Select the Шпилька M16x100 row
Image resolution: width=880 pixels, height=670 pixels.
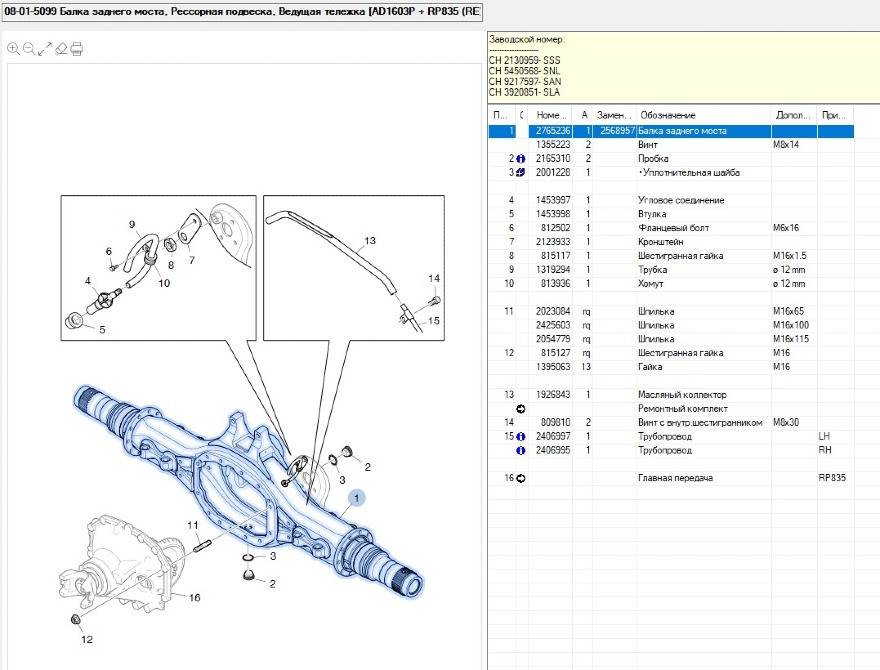656,325
